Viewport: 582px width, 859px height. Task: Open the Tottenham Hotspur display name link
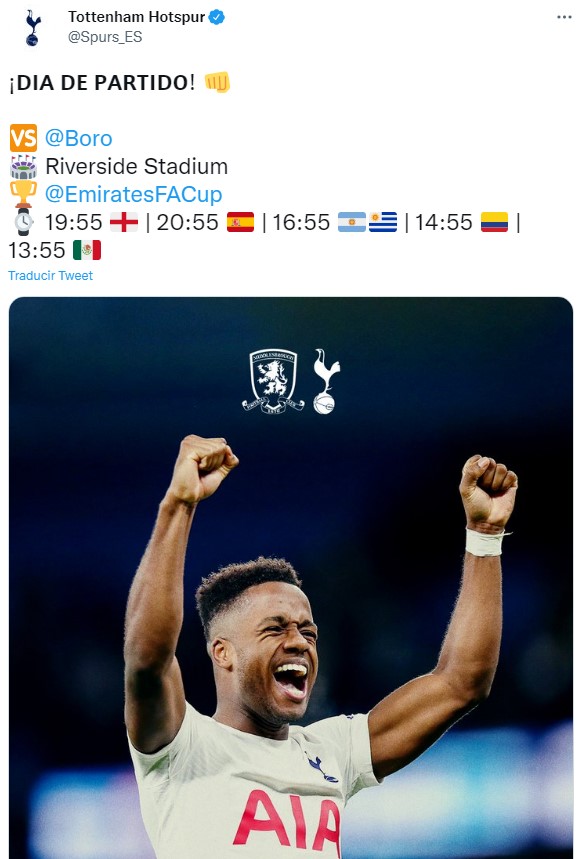(x=136, y=18)
